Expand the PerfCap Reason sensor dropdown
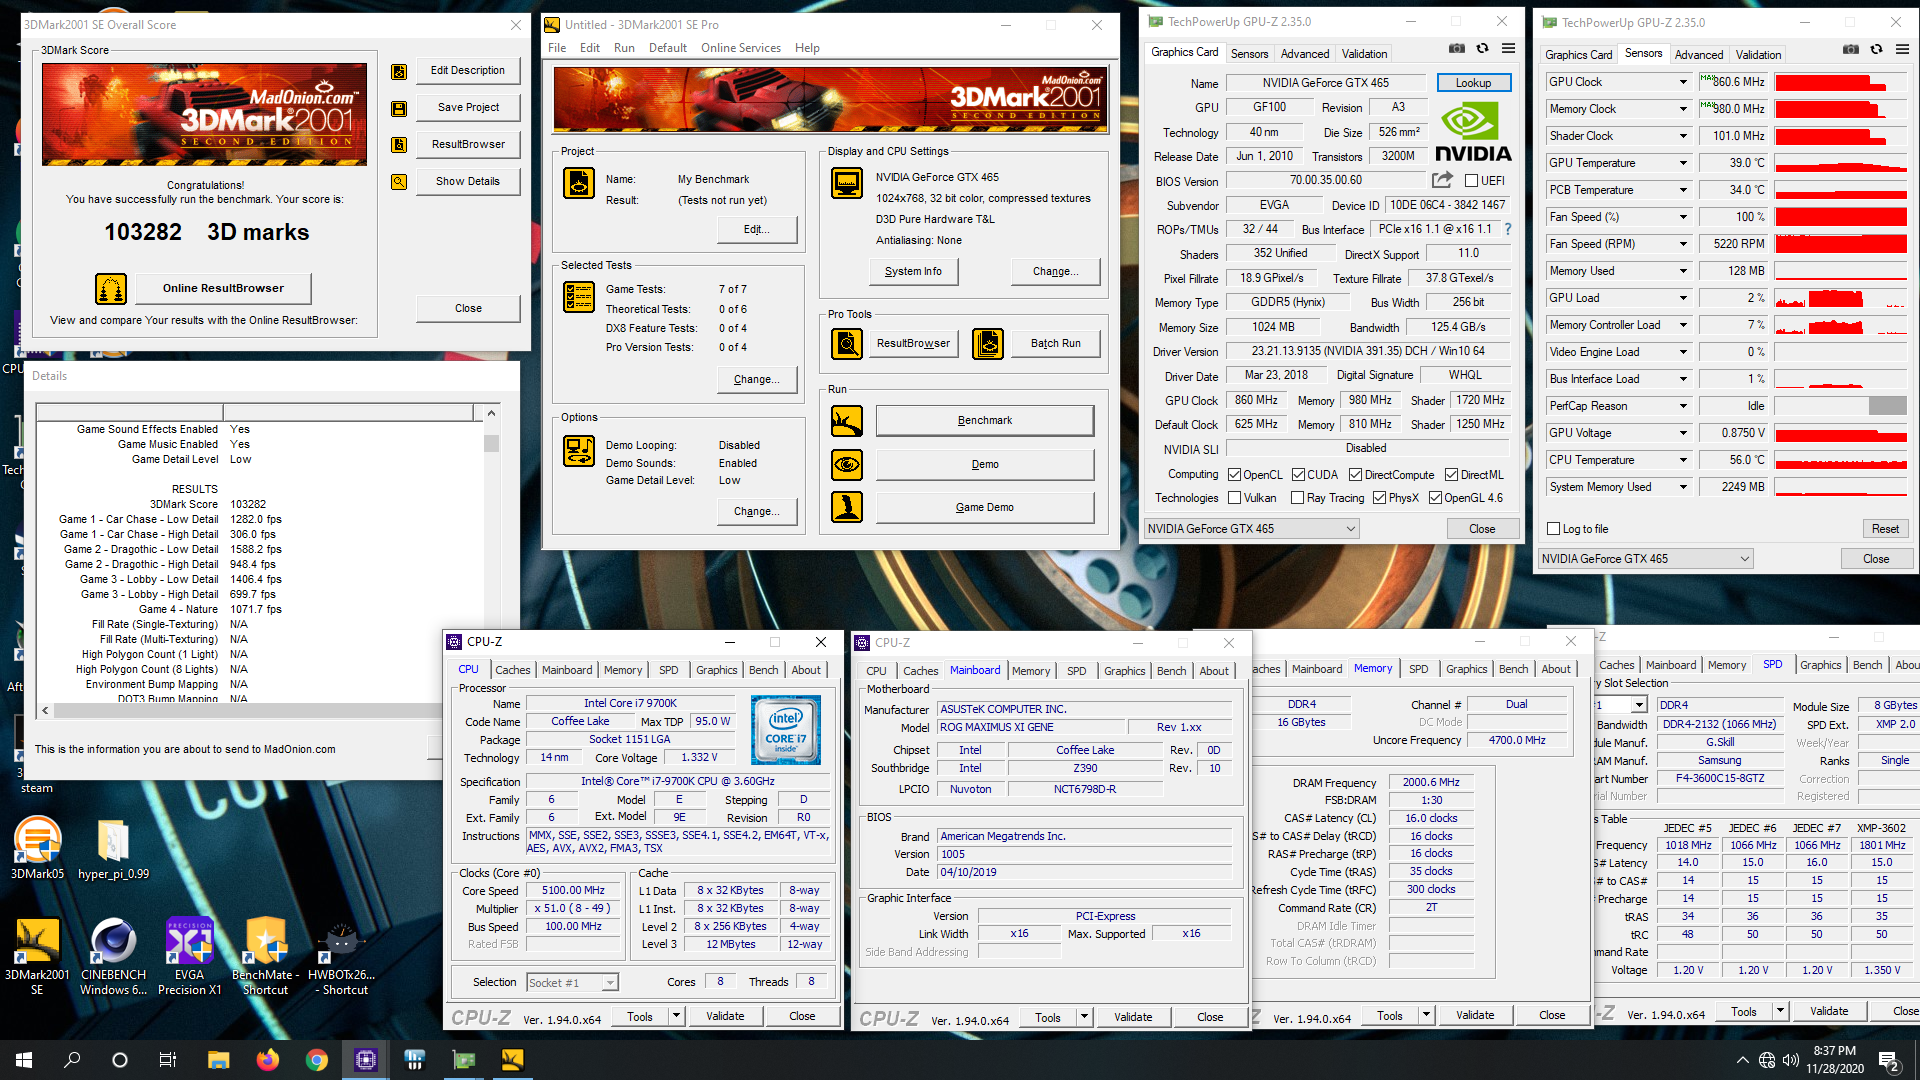1920x1080 pixels. 1683,406
